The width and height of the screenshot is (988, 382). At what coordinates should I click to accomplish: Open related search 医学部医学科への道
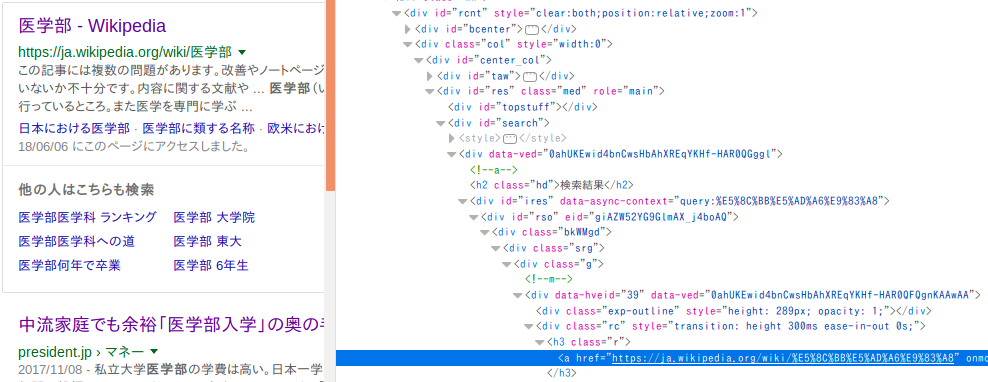[x=76, y=241]
